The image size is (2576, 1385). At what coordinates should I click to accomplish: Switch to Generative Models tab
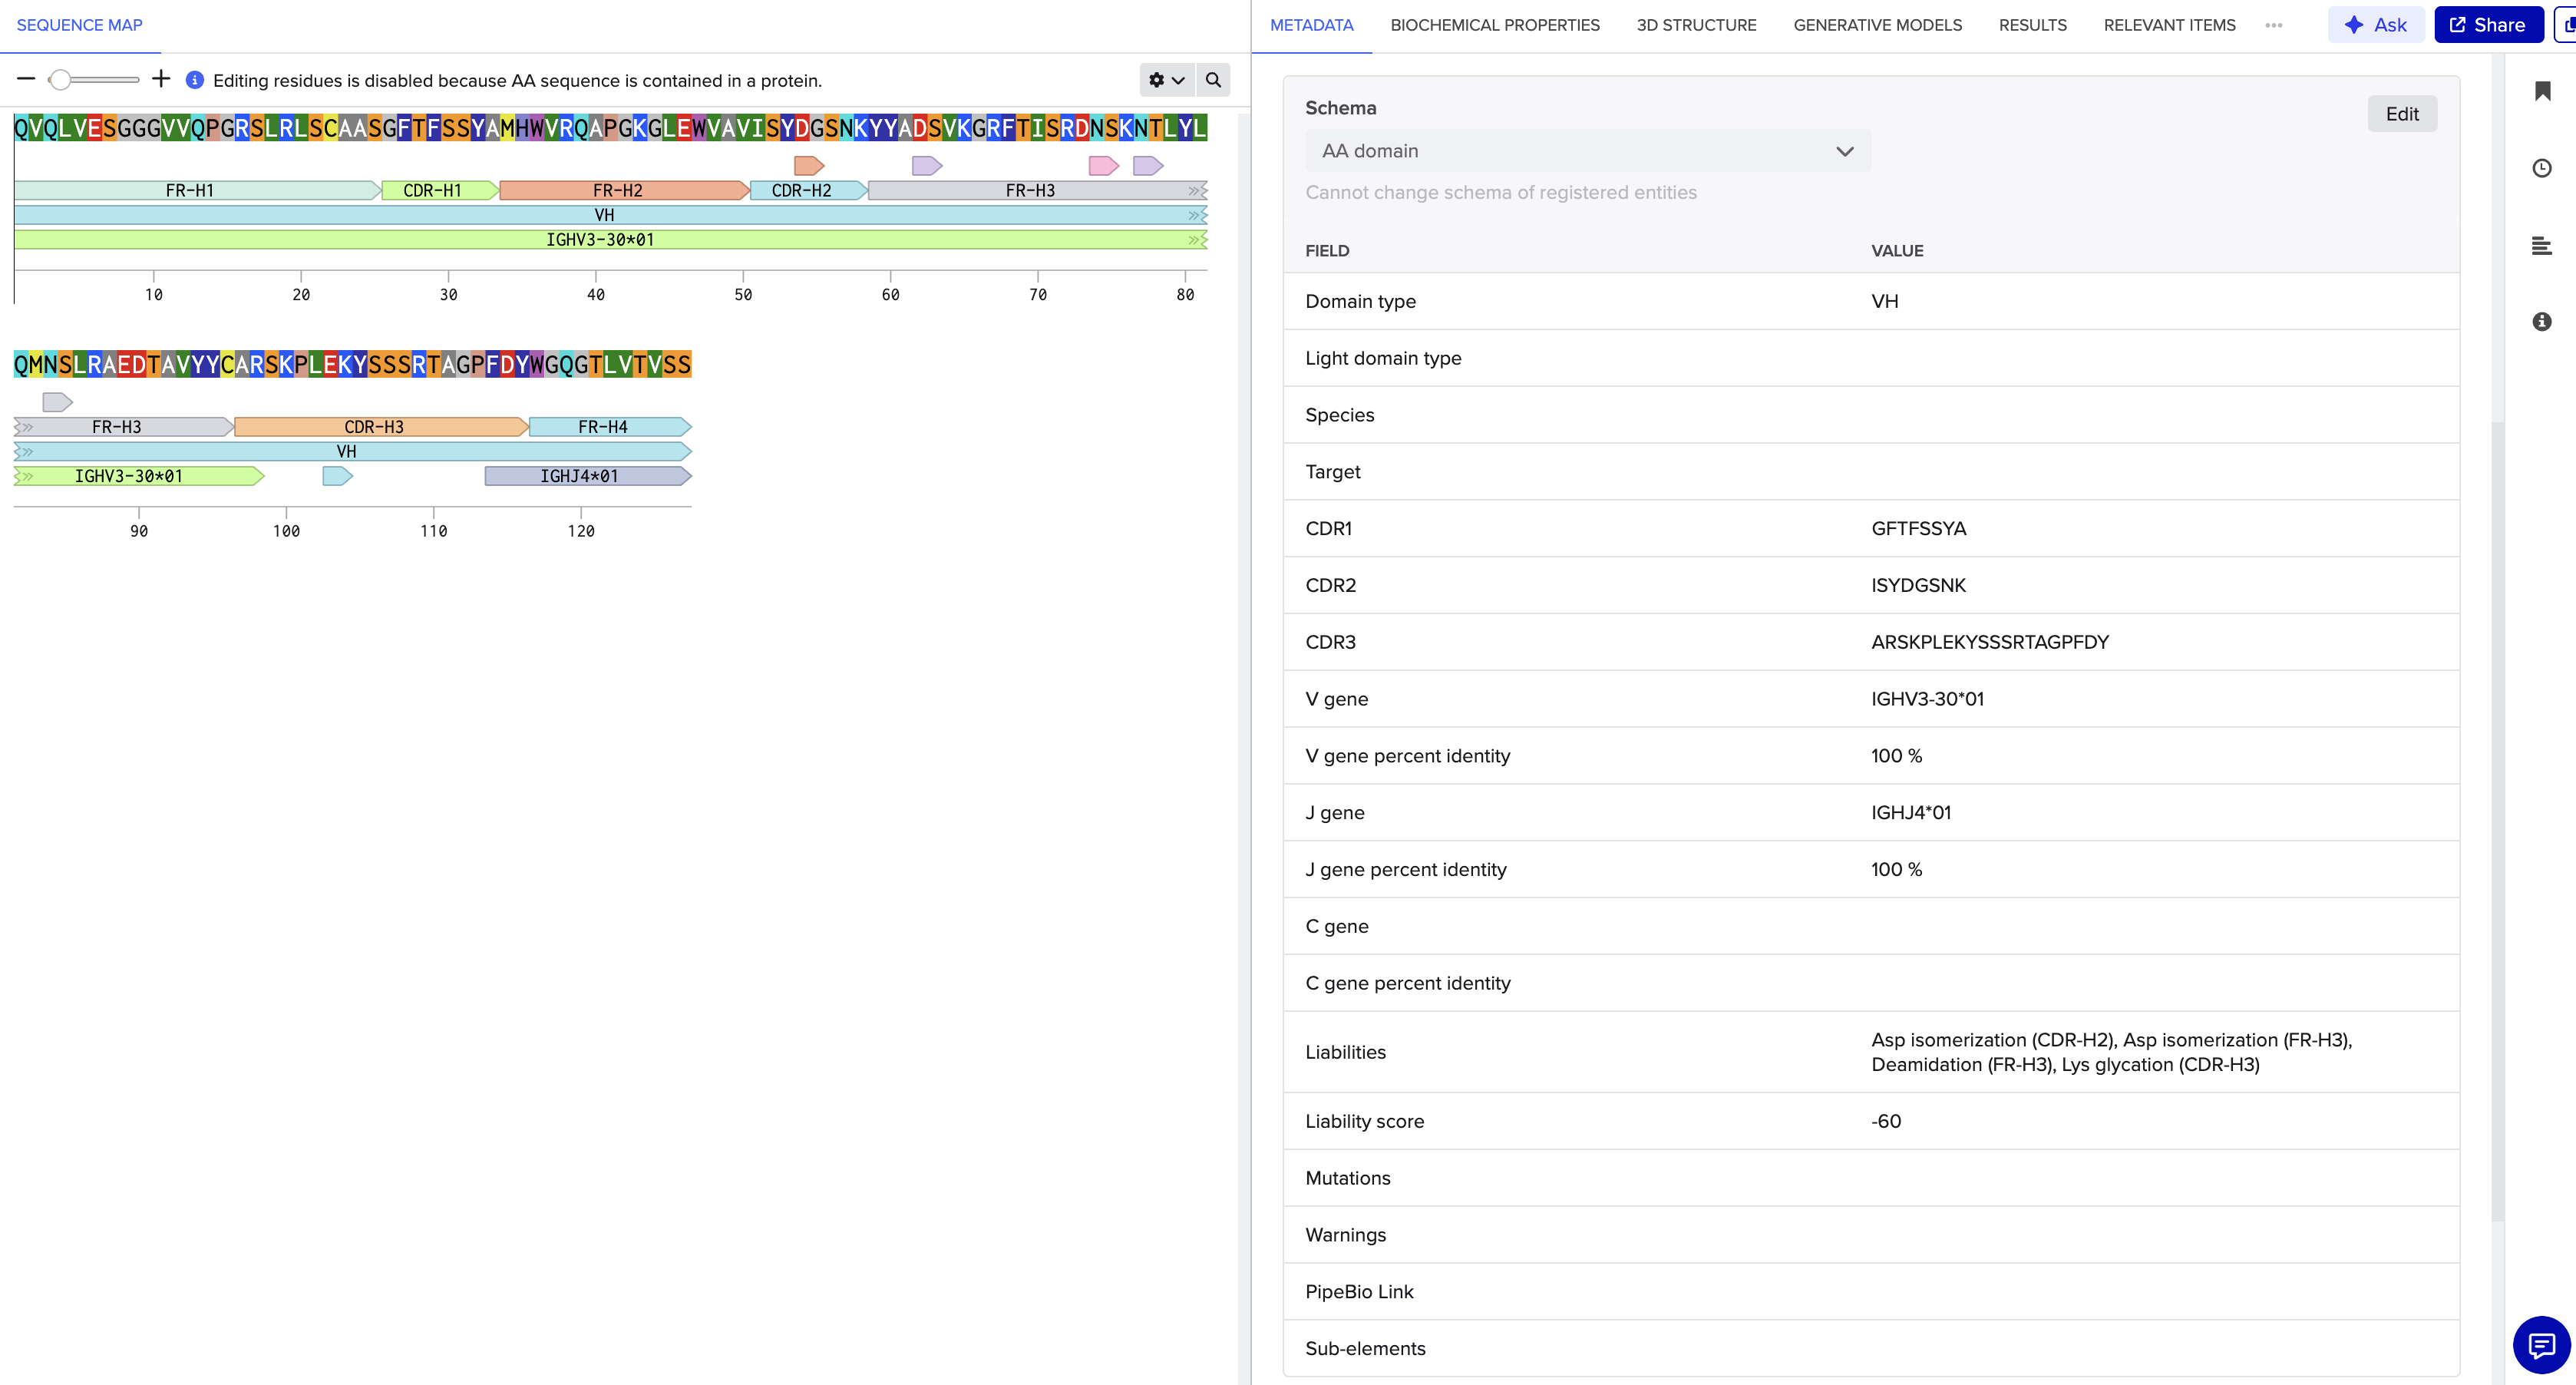[x=1877, y=25]
